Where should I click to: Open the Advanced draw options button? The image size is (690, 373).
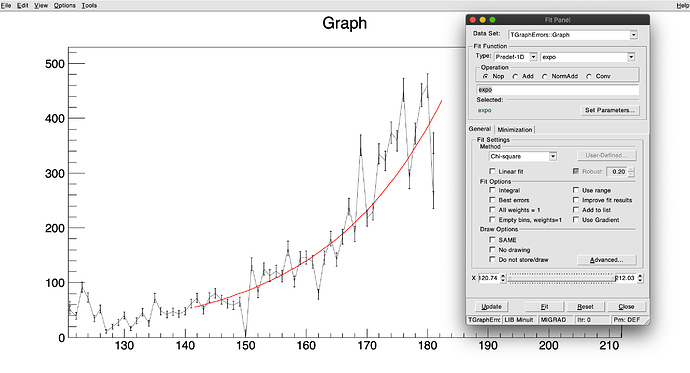point(606,260)
